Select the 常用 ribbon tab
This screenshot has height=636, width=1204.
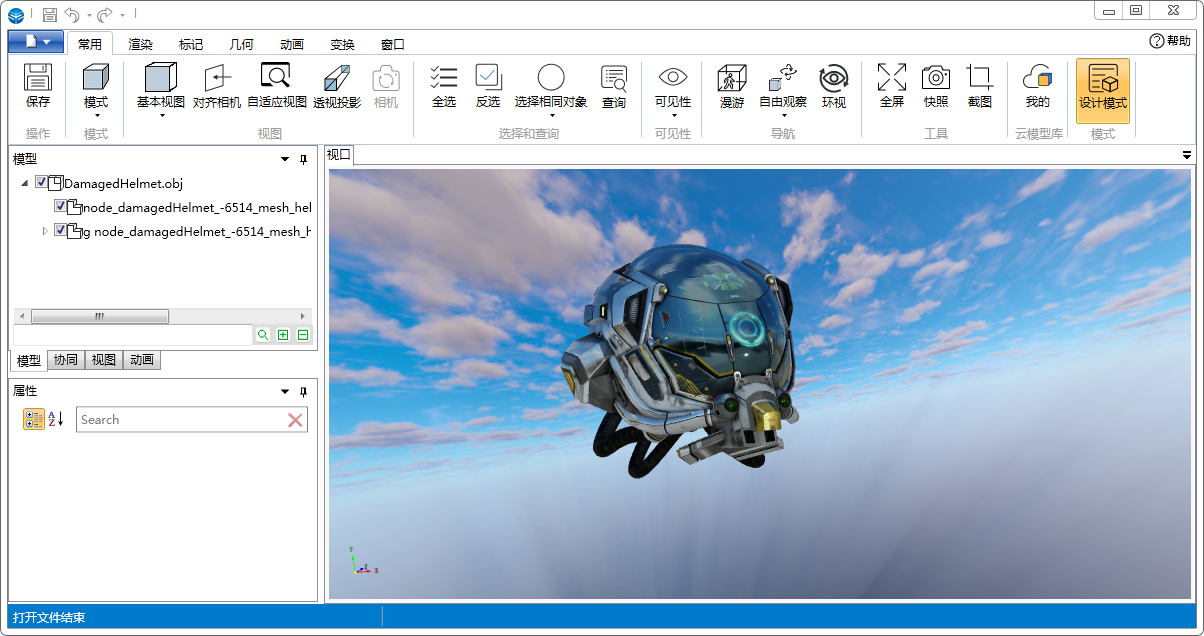coord(90,44)
